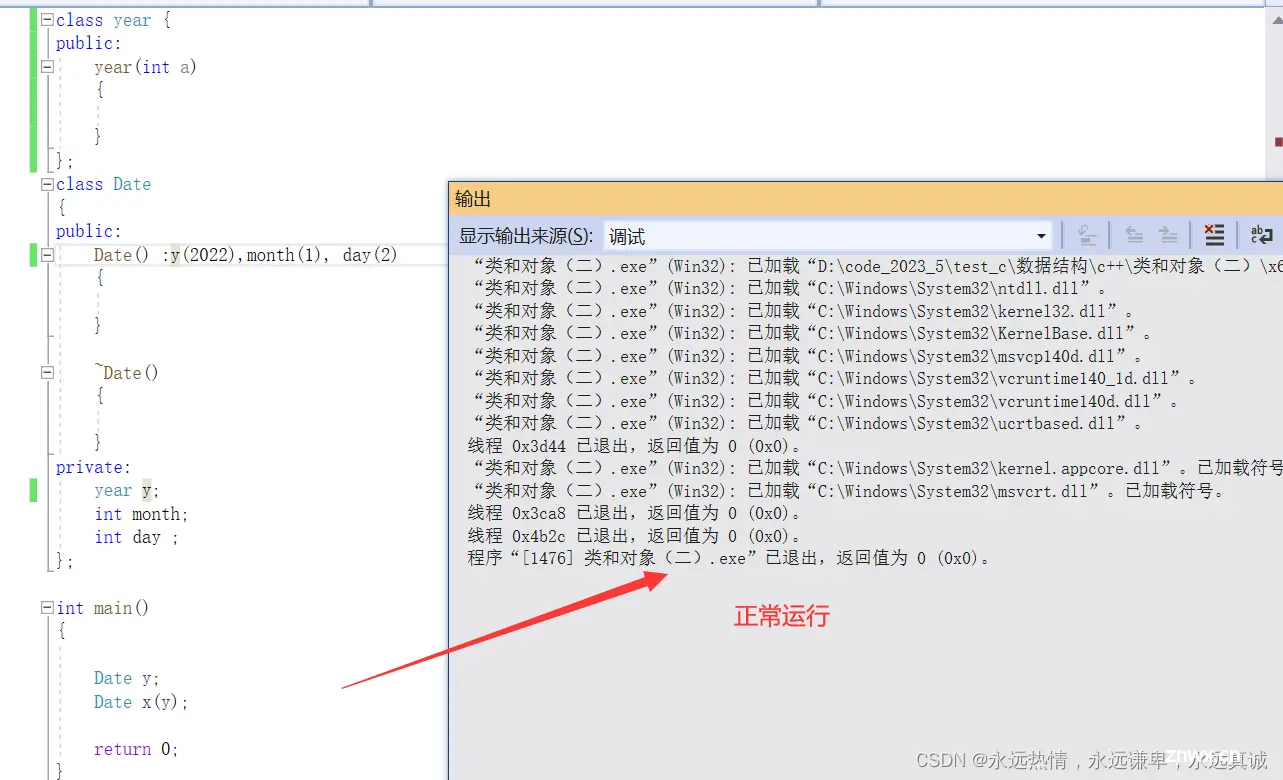Click the '程序 [1476]' exited output line
1283x780 pixels.
click(730, 558)
